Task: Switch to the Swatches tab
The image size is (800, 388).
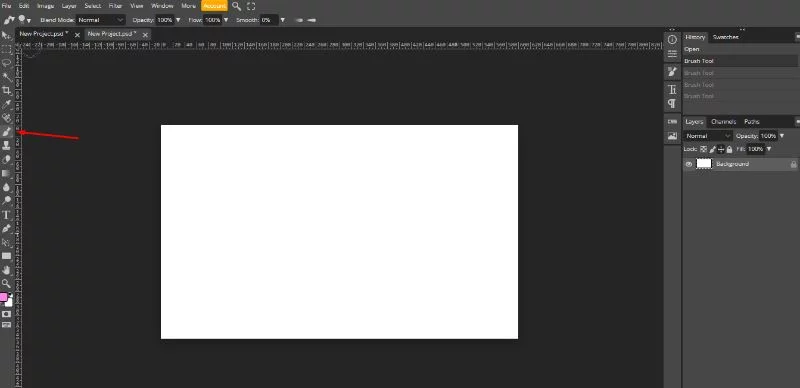Action: tap(725, 37)
